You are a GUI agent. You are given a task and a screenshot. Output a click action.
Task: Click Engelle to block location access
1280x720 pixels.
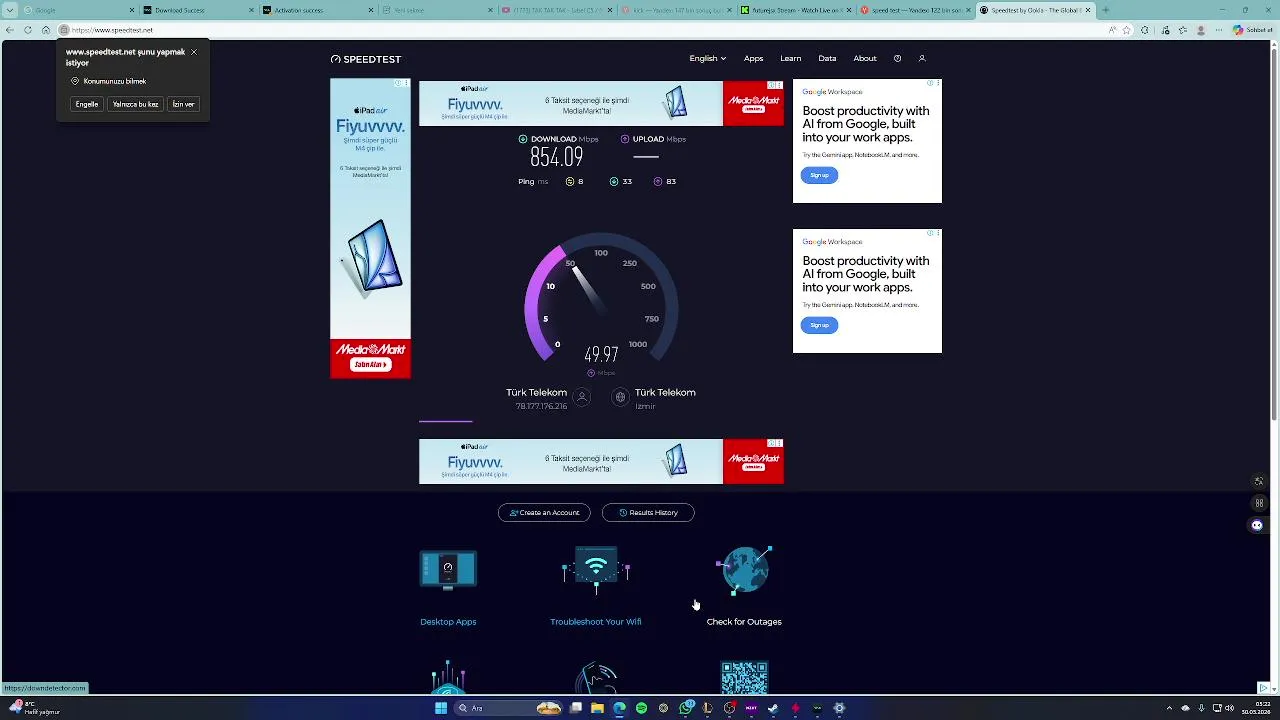87,104
